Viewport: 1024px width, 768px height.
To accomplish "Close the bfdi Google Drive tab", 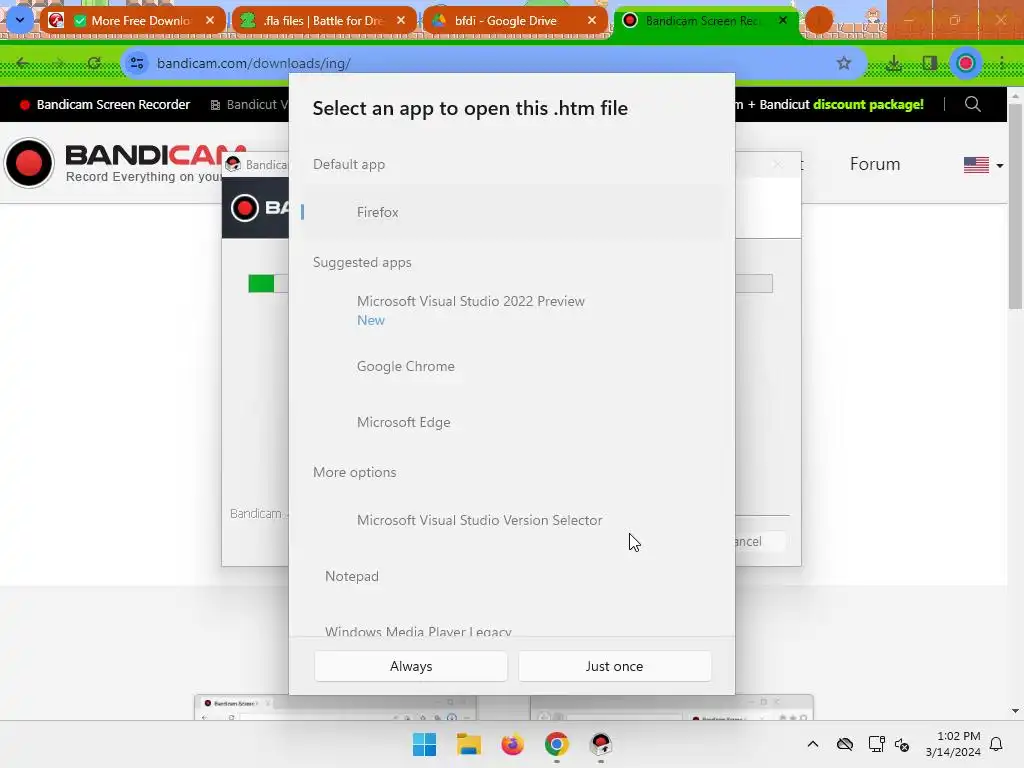I will (592, 20).
